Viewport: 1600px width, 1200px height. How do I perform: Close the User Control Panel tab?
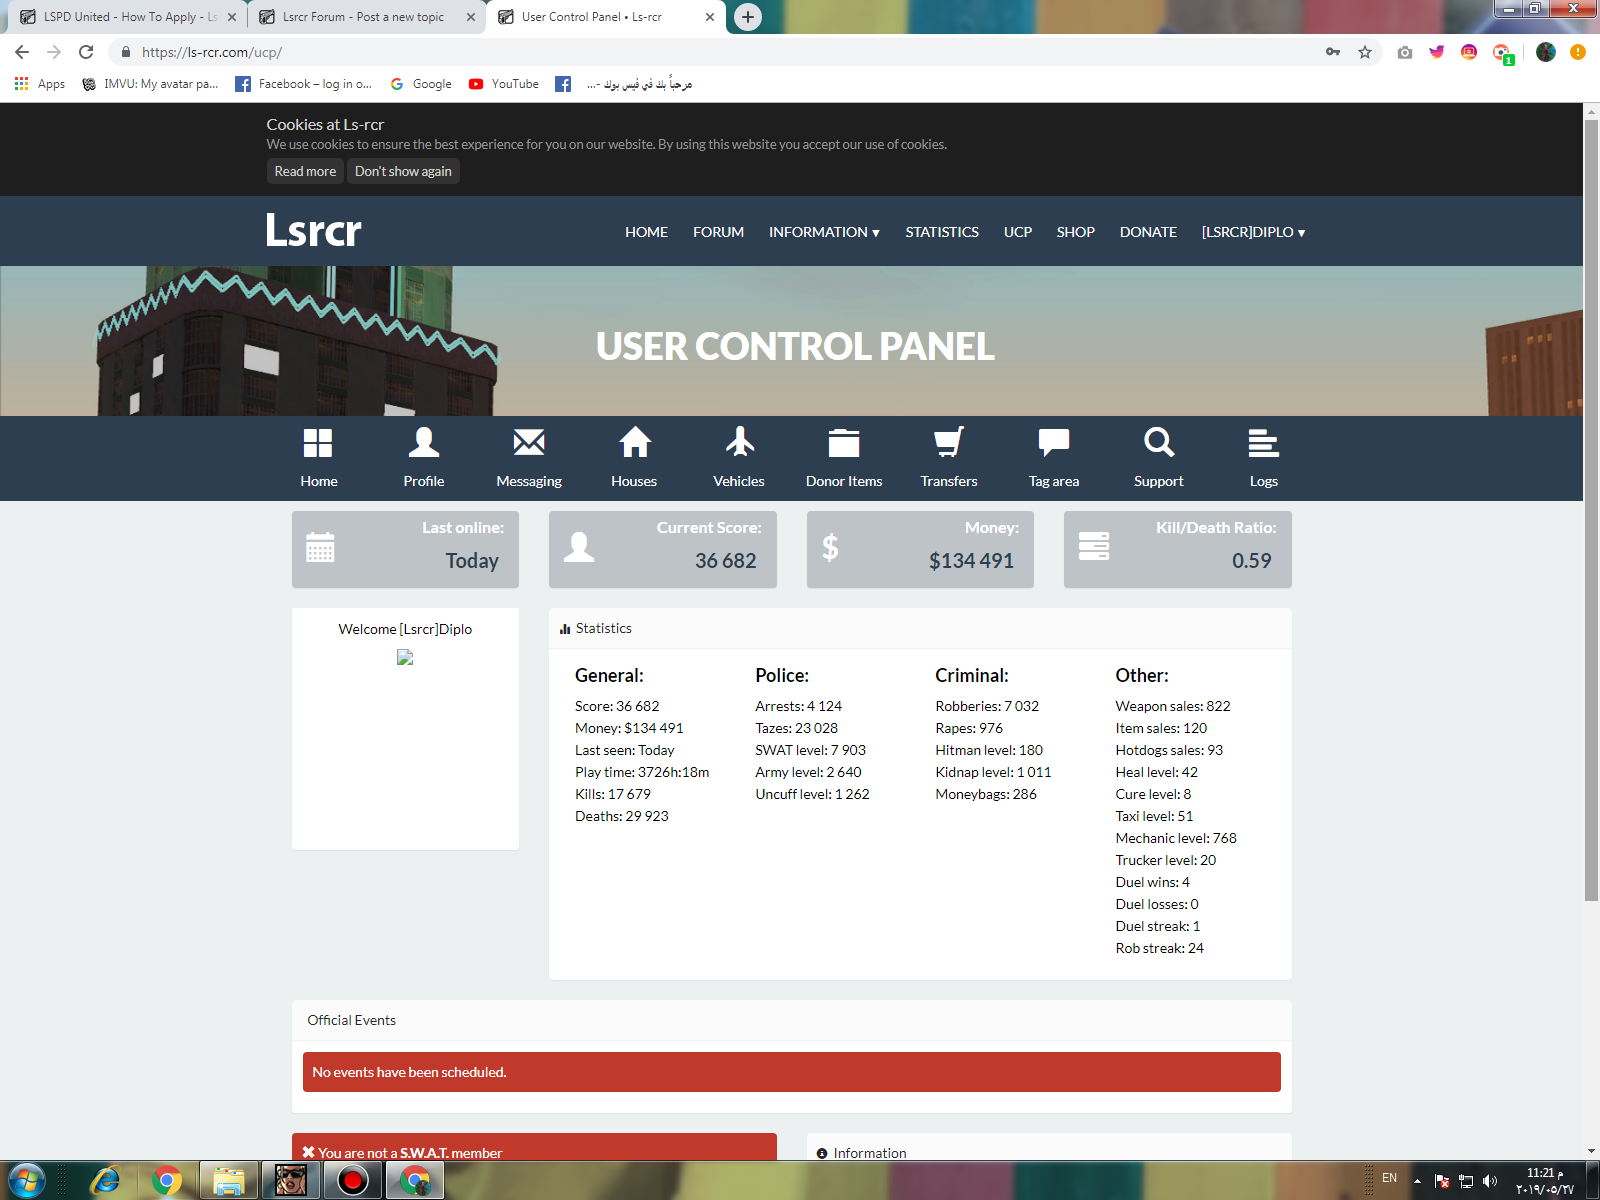click(710, 17)
